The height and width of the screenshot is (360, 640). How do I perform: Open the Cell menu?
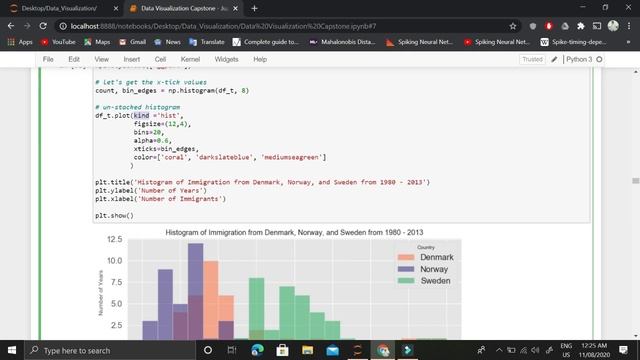(x=160, y=59)
